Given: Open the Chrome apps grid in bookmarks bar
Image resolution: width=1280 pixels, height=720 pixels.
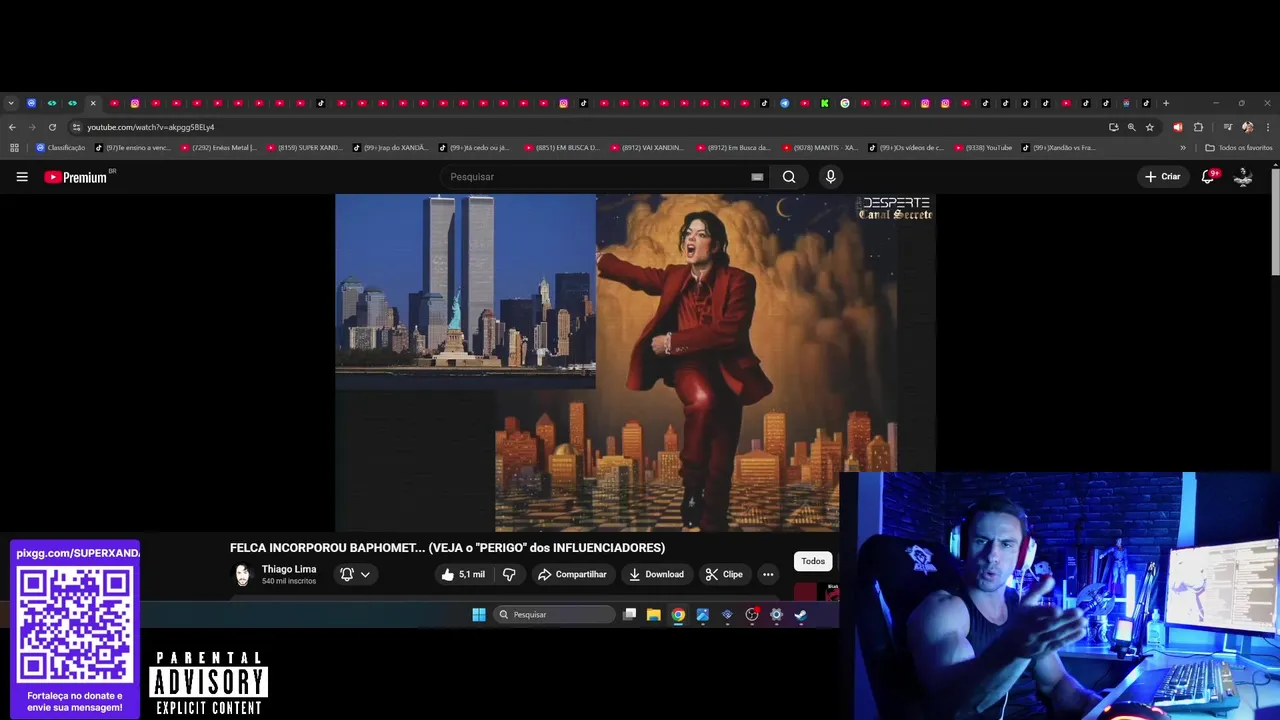Looking at the screenshot, I should pos(14,148).
